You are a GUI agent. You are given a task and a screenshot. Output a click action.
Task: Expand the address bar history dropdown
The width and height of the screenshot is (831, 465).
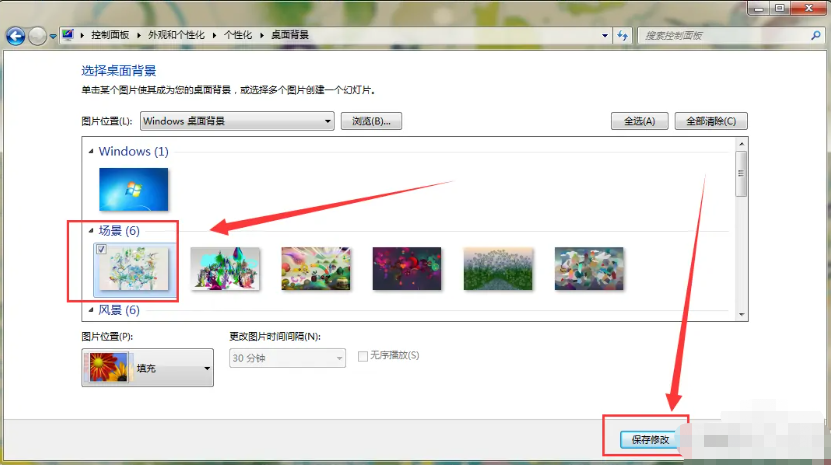[605, 36]
